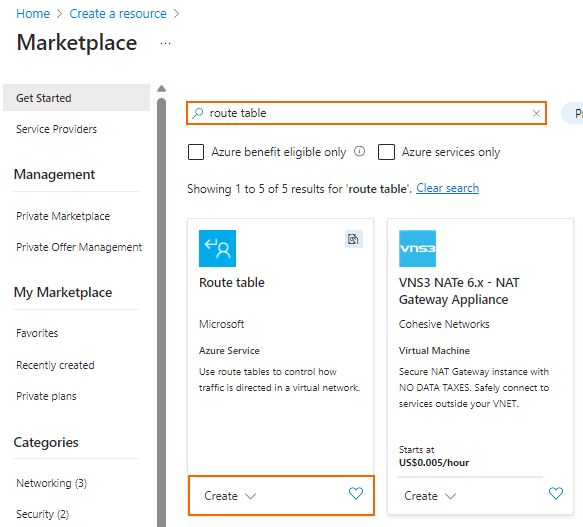Click the Route table product icon
The height and width of the screenshot is (527, 583).
(x=217, y=248)
